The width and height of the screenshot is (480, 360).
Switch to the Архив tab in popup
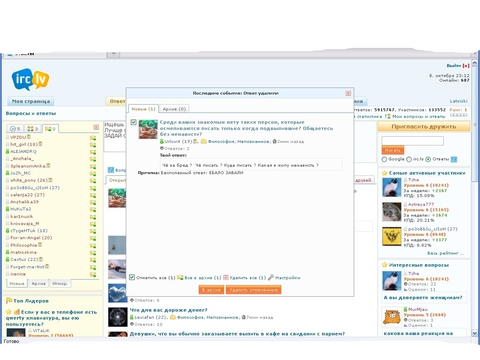174,109
